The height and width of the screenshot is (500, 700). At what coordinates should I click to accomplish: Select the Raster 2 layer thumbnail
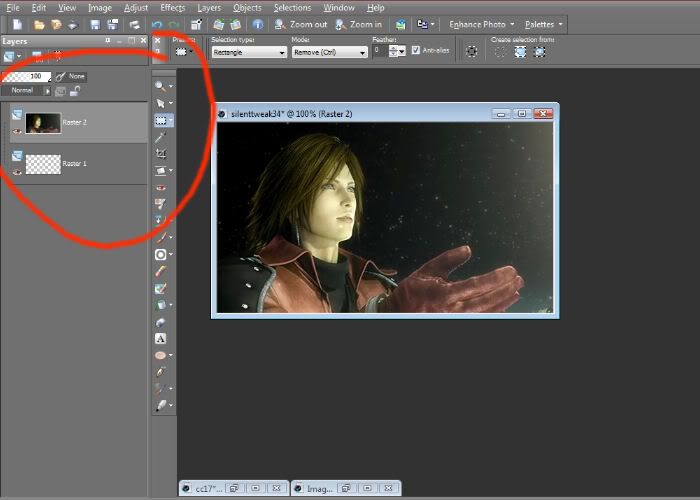click(43, 123)
